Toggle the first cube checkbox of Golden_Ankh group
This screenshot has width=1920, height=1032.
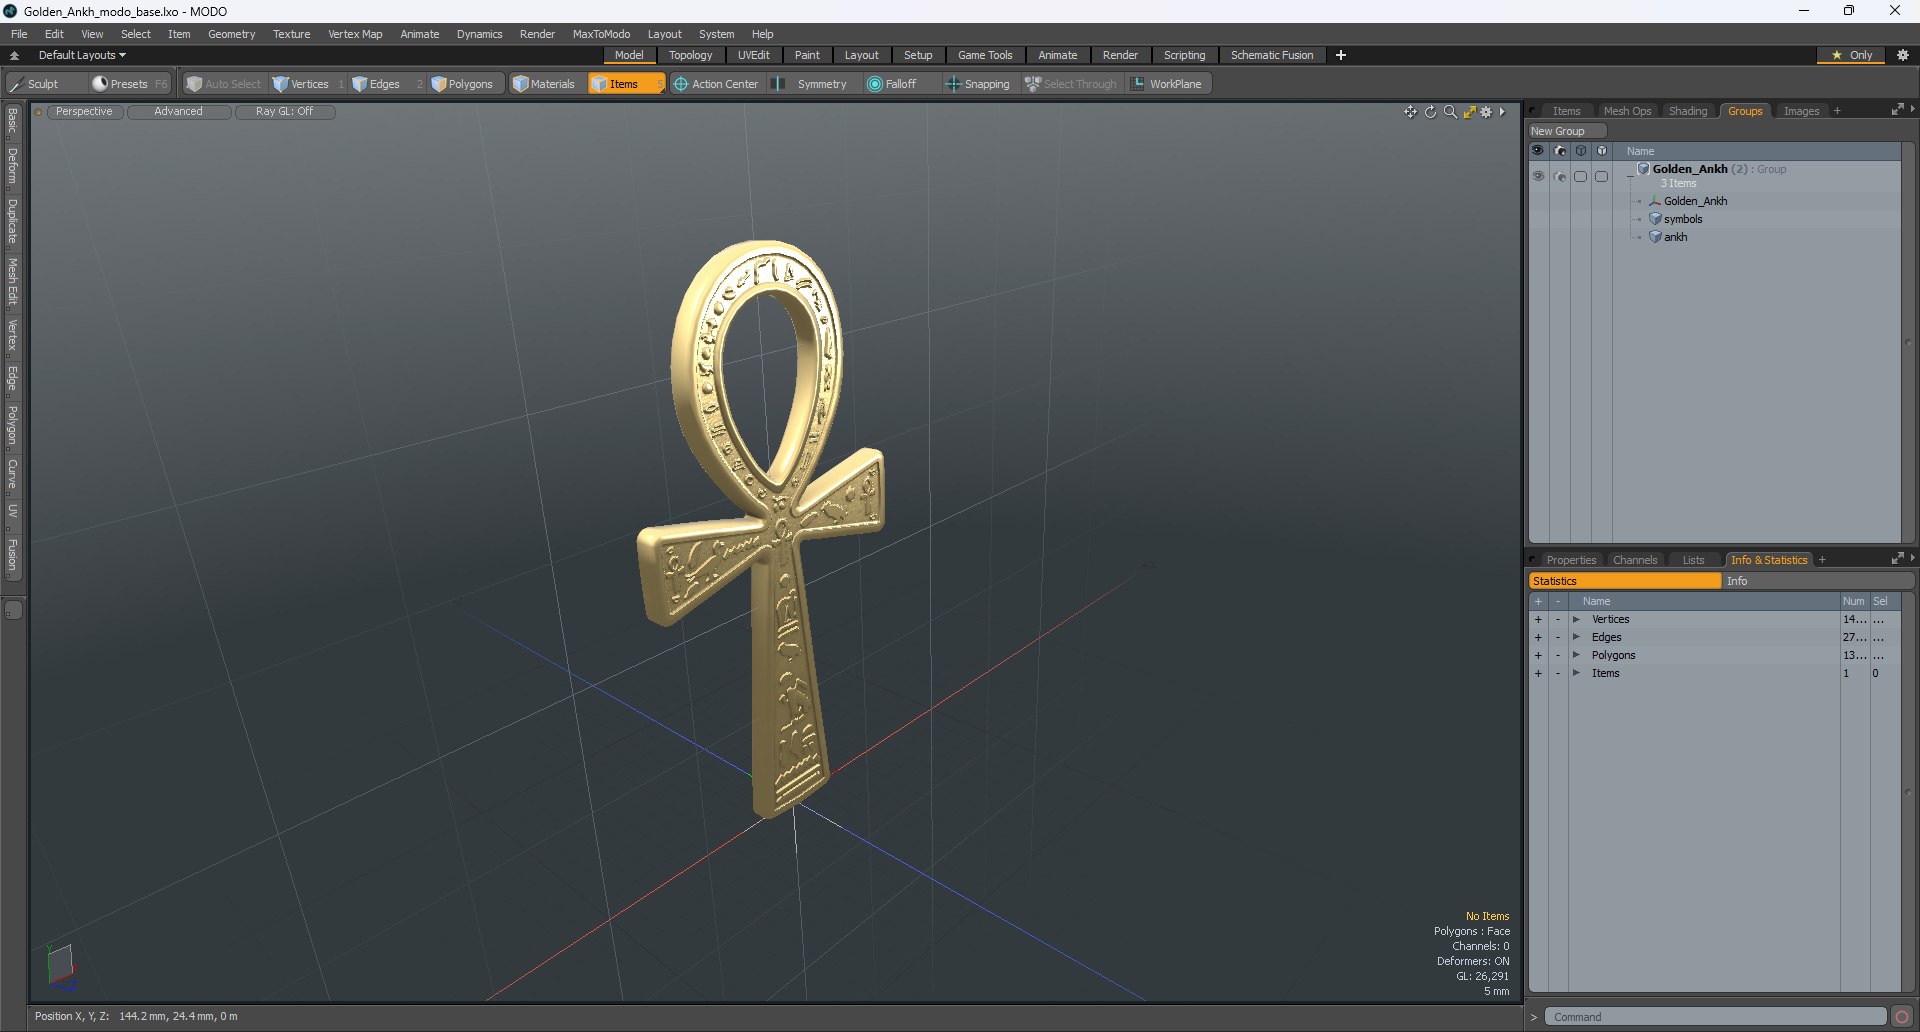point(1580,176)
